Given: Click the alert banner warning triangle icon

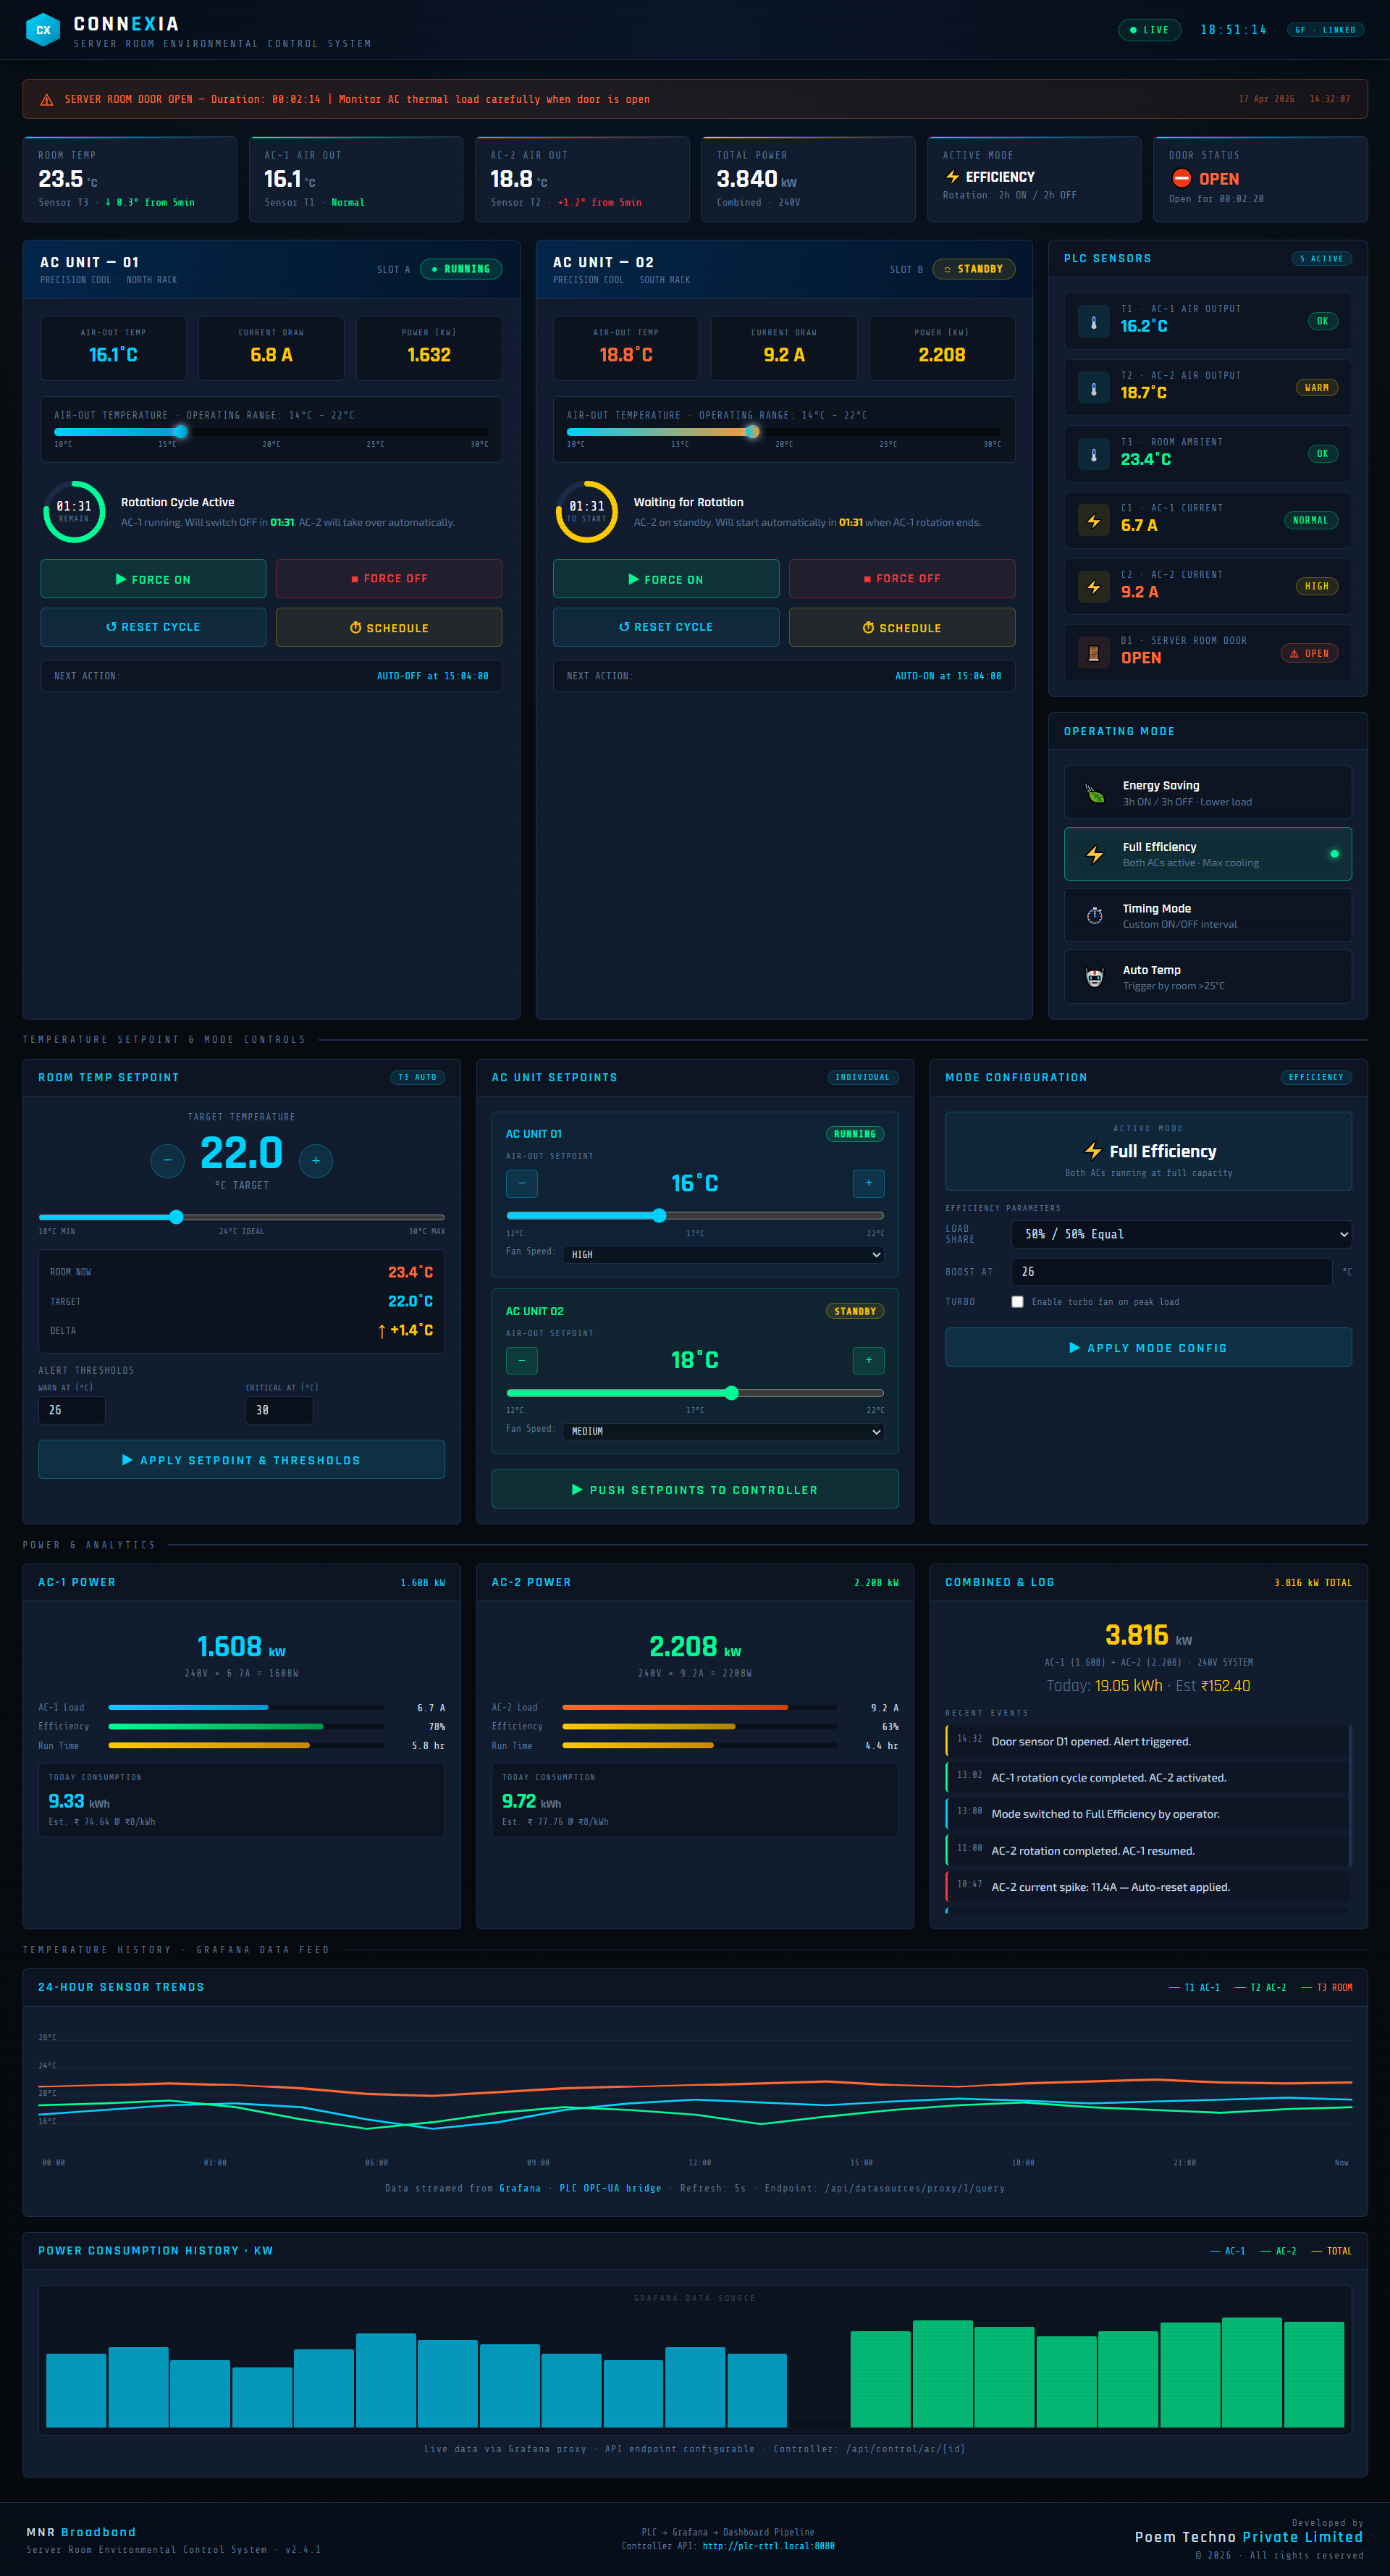Looking at the screenshot, I should [x=46, y=100].
